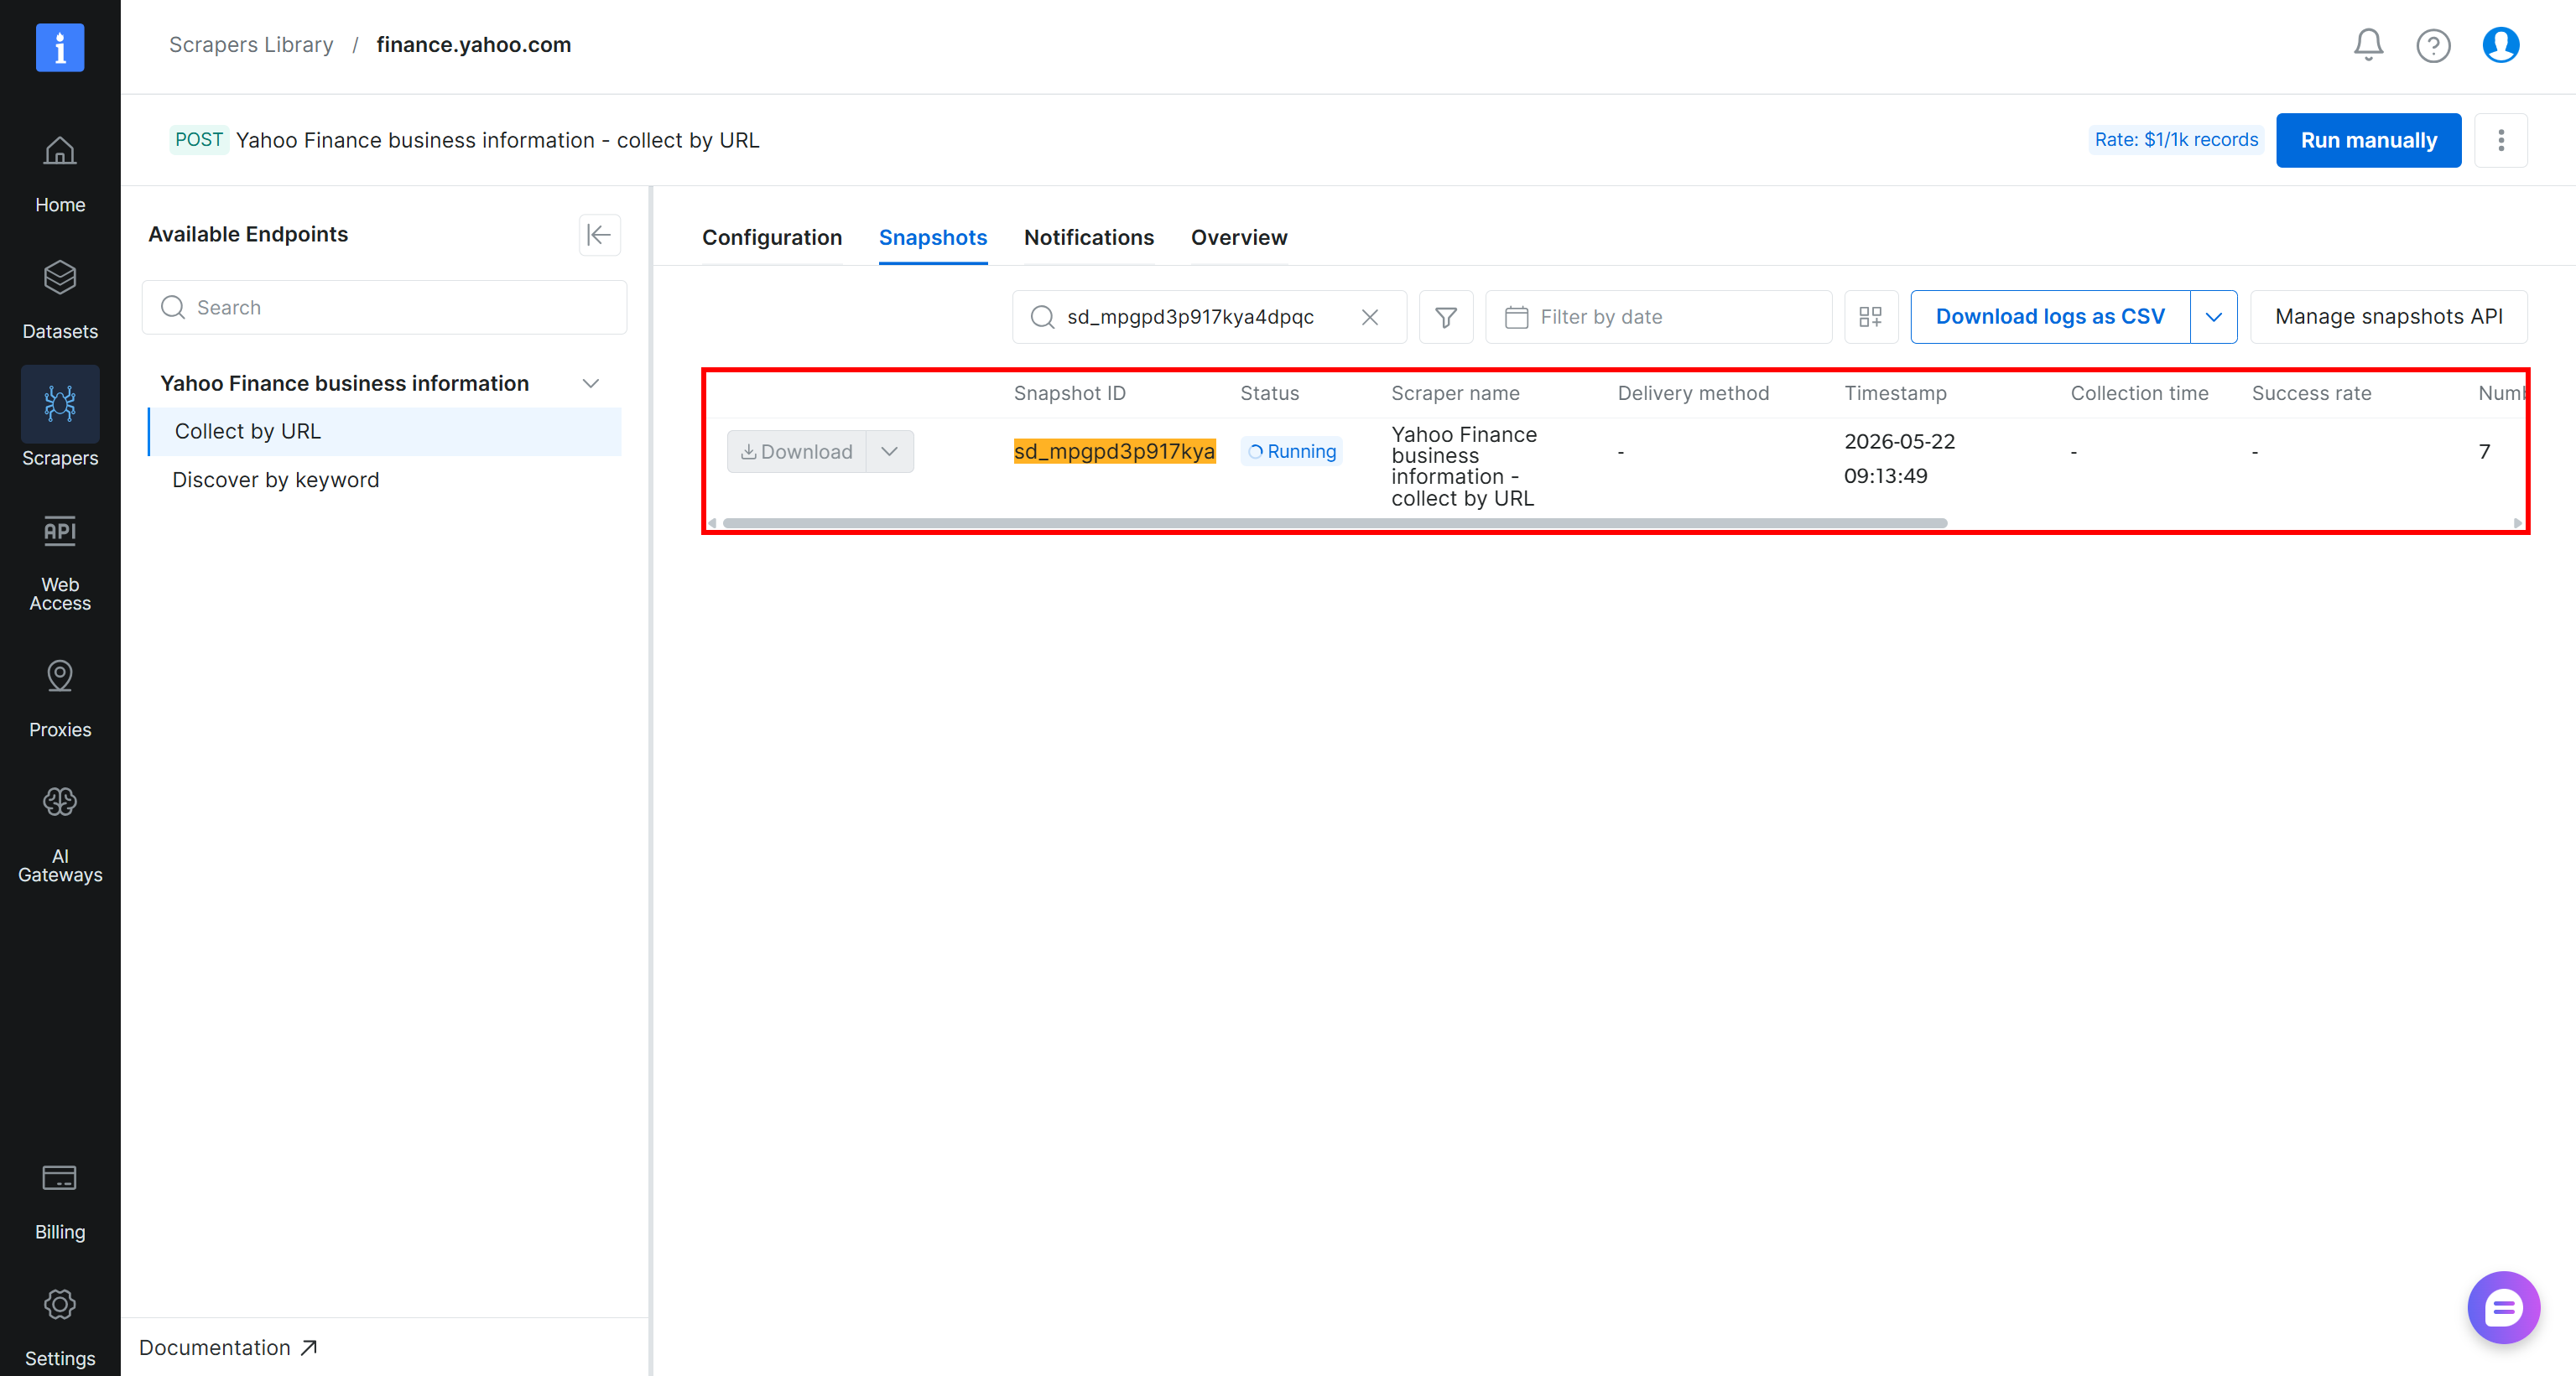Viewport: 2576px width, 1376px height.
Task: Click Download logs as CSV
Action: [2050, 317]
